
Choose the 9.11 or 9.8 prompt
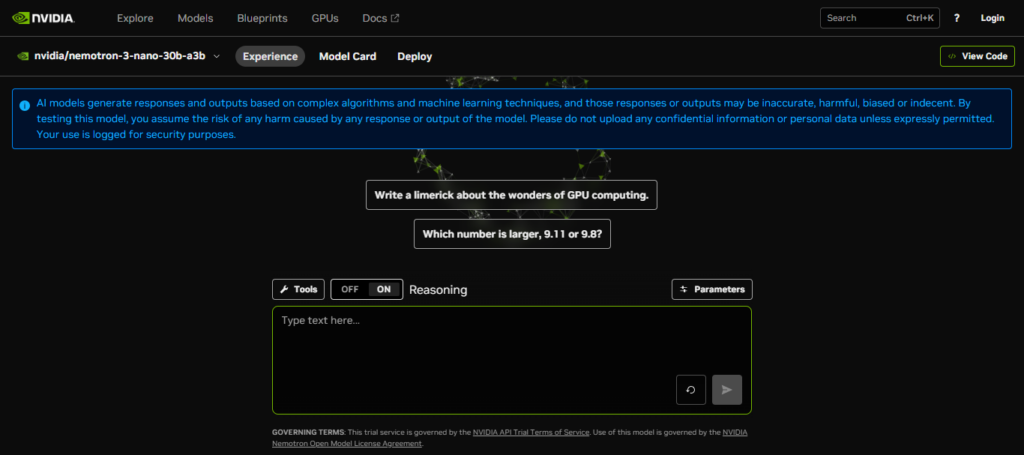512,234
